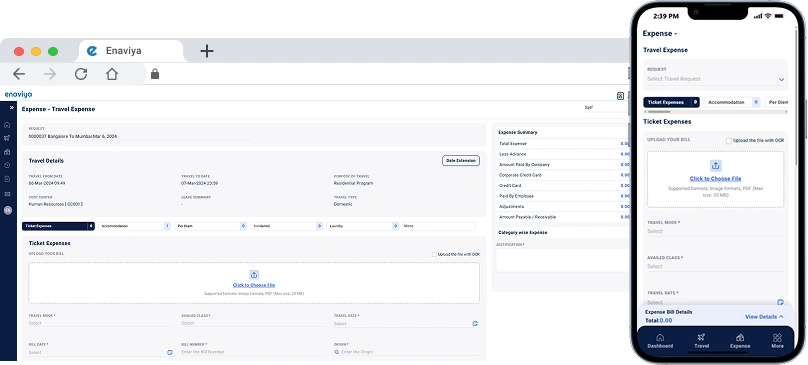Viewport: 808px width, 365px height.
Task: Open the browser home page icon
Action: tap(112, 74)
